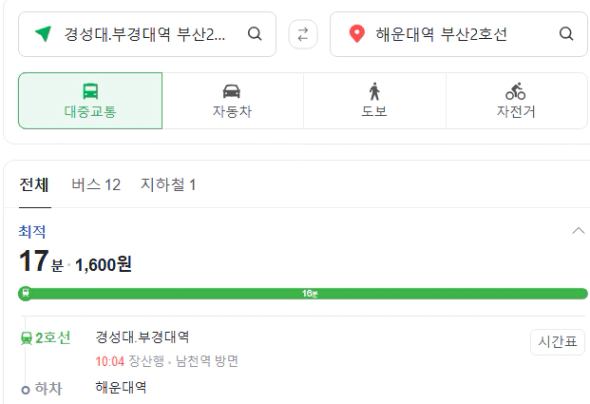
Task: Open the 버스 12 tab
Action: click(x=96, y=185)
